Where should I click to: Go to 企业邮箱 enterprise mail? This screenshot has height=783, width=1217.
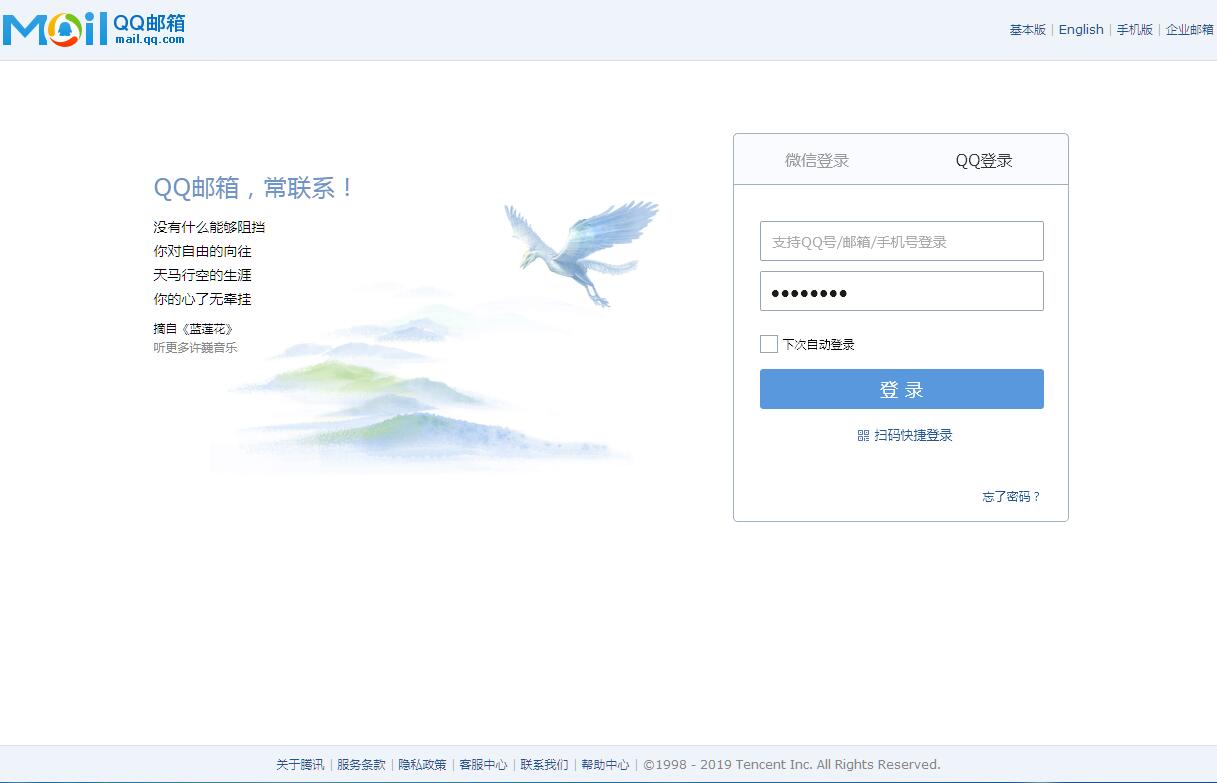click(1189, 30)
